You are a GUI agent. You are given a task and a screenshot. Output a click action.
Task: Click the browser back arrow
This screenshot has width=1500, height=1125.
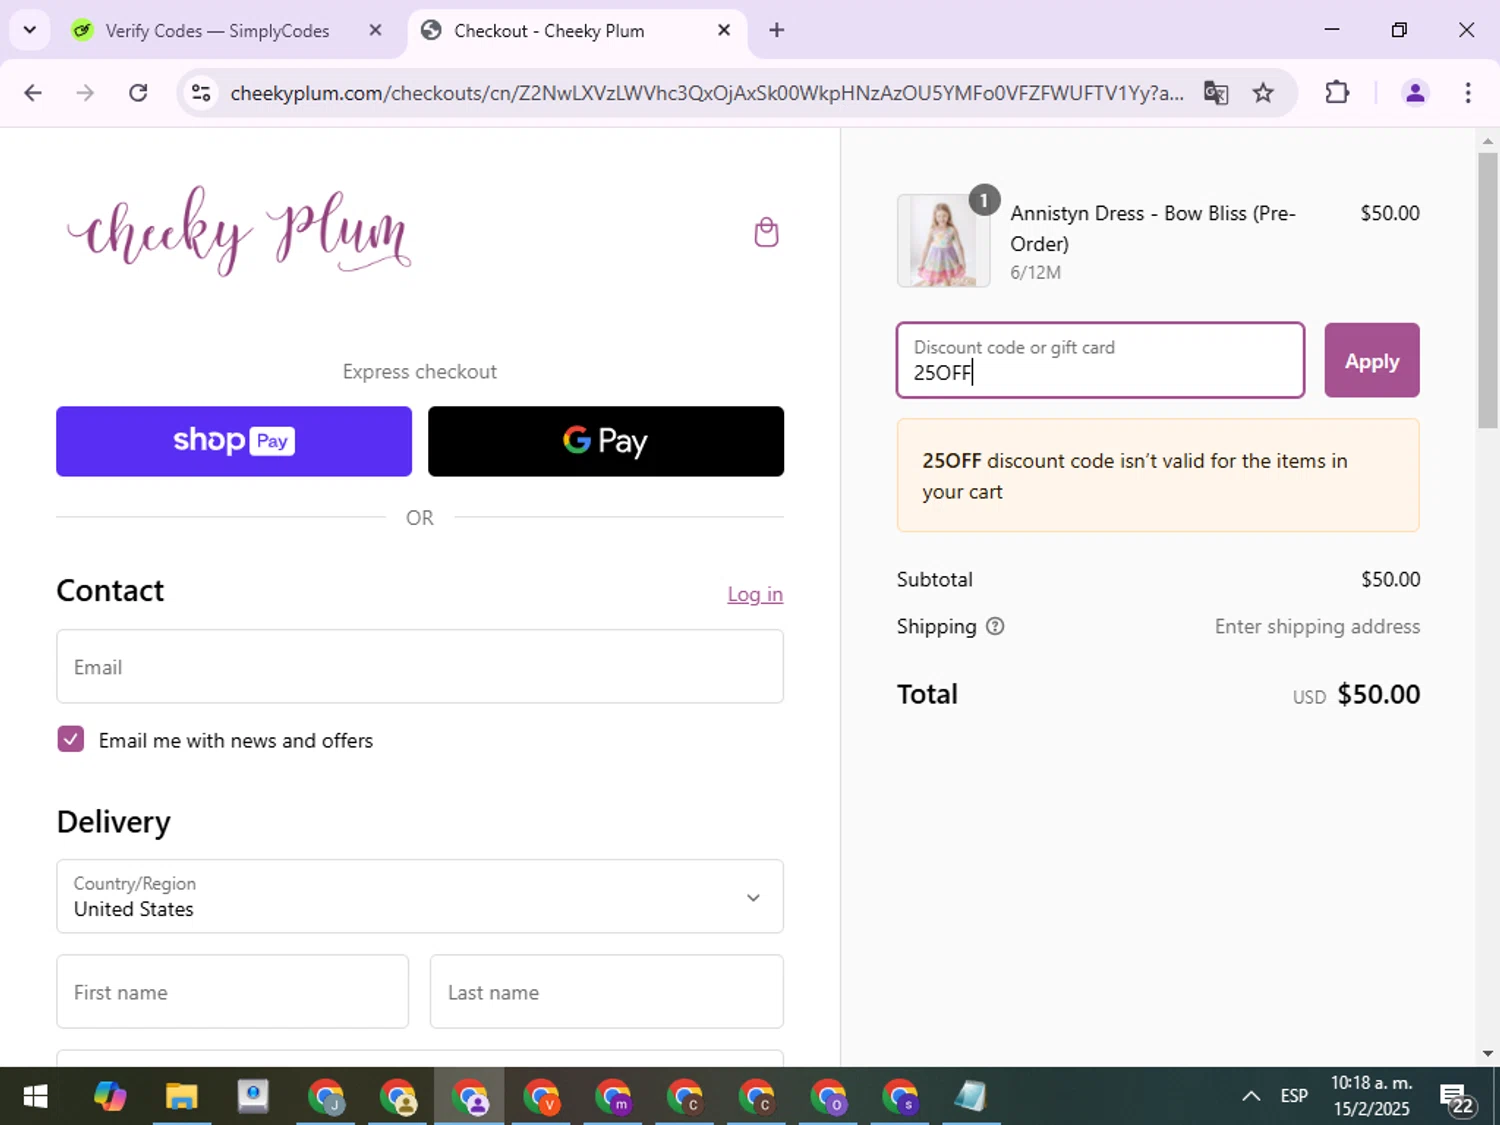coord(33,93)
